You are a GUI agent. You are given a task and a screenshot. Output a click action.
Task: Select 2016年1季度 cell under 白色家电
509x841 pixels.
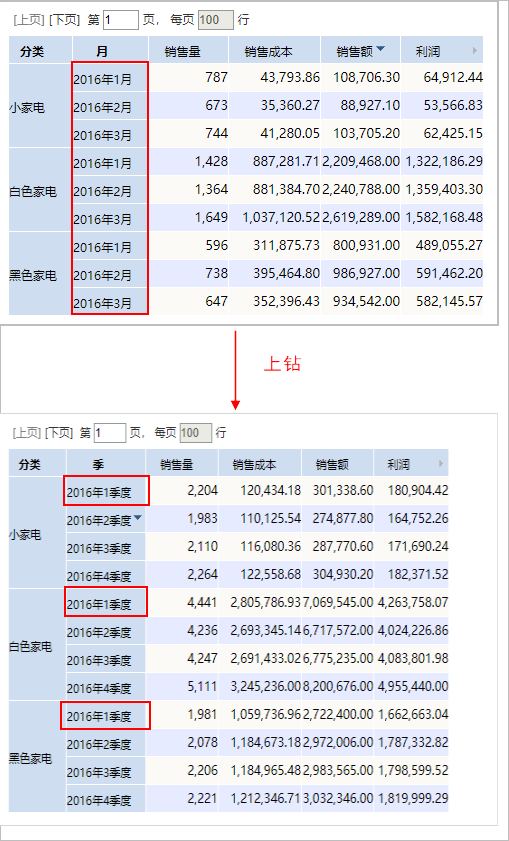(106, 603)
